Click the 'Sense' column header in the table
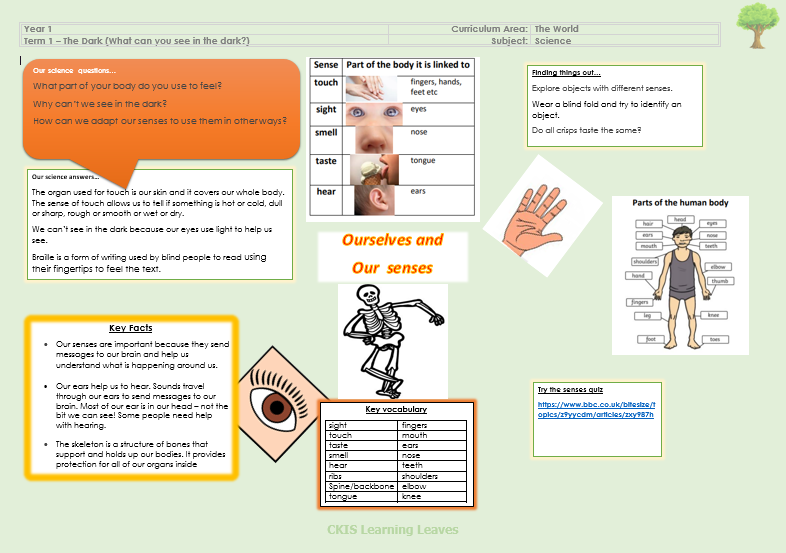 click(326, 65)
